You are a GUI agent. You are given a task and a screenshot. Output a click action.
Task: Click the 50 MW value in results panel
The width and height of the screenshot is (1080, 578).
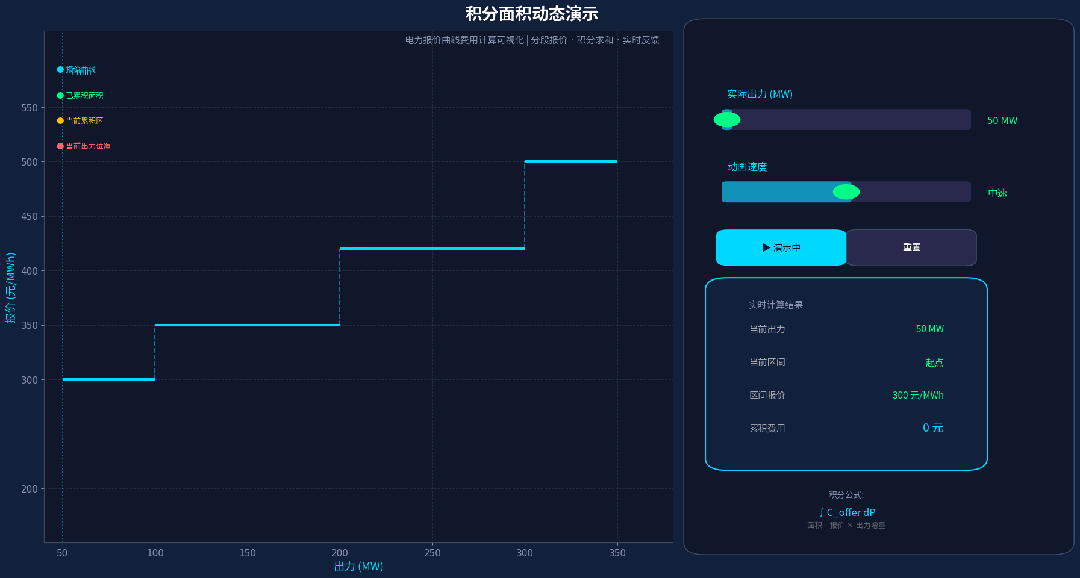pyautogui.click(x=930, y=329)
